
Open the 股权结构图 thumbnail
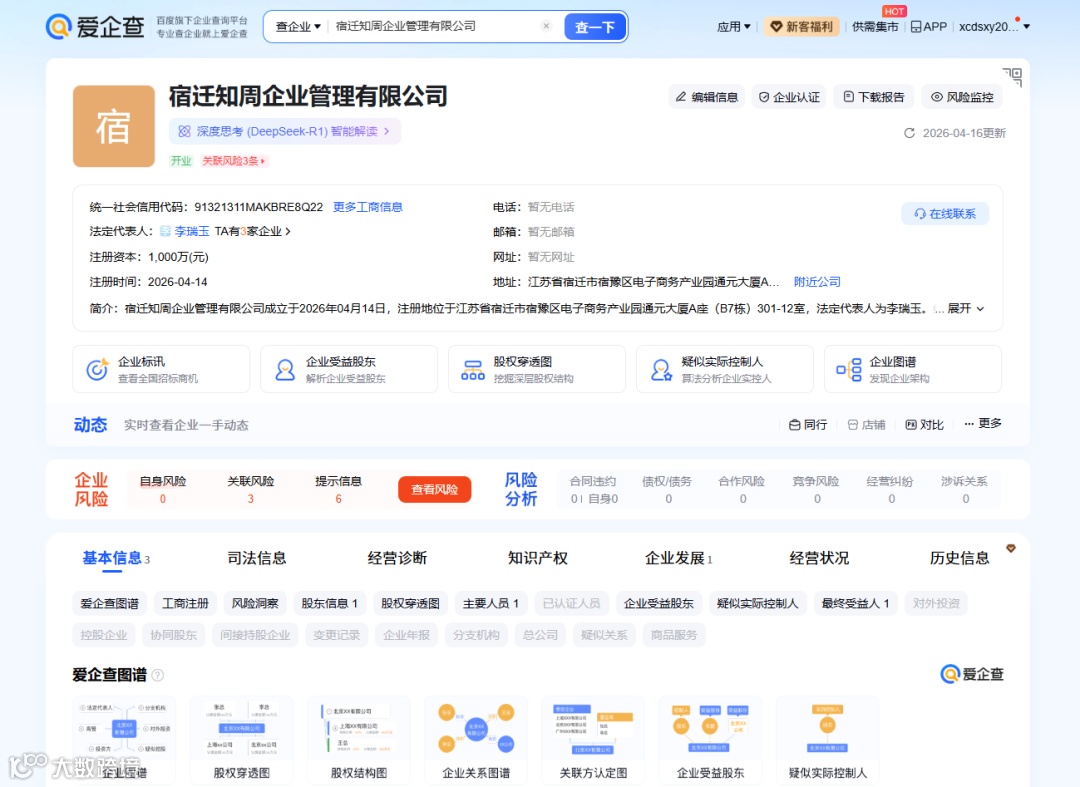359,739
